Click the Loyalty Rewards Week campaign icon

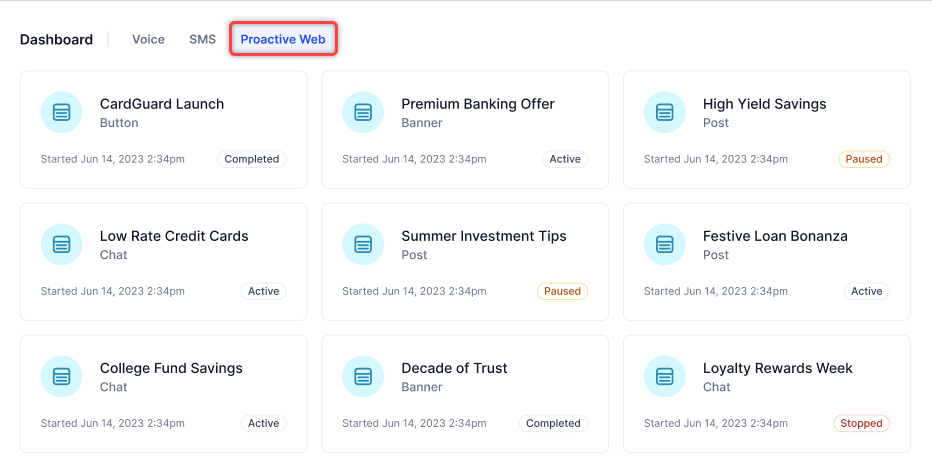665,376
